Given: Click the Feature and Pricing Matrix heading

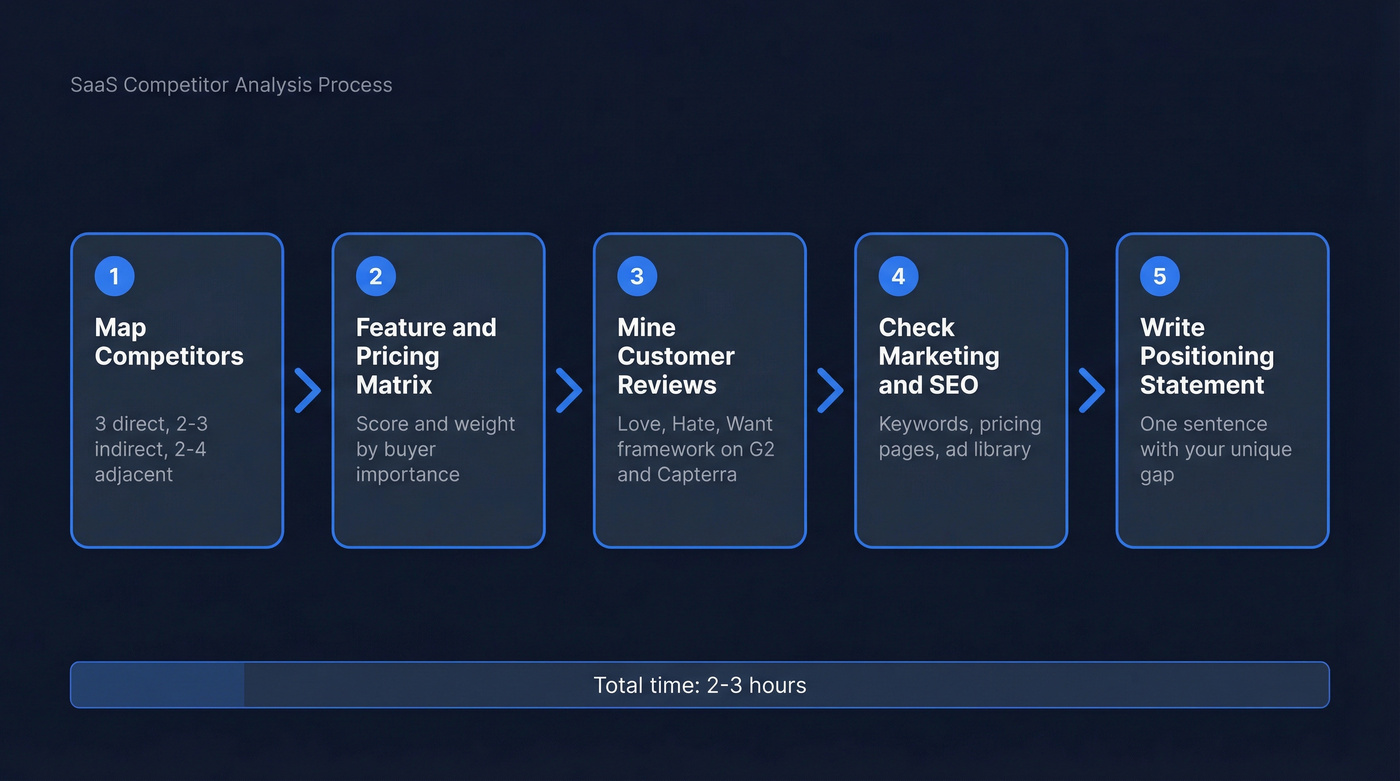Looking at the screenshot, I should pos(426,356).
